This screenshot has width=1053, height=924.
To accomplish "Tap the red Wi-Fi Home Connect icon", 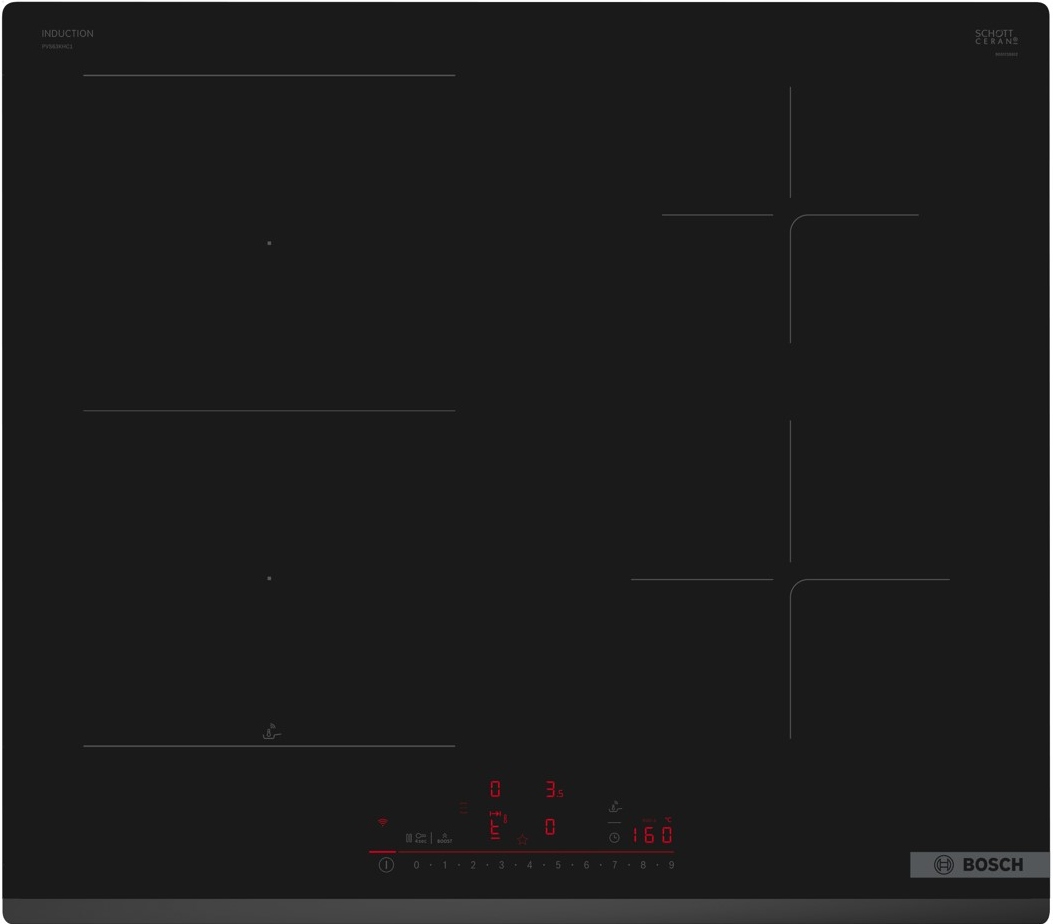I will (x=383, y=822).
